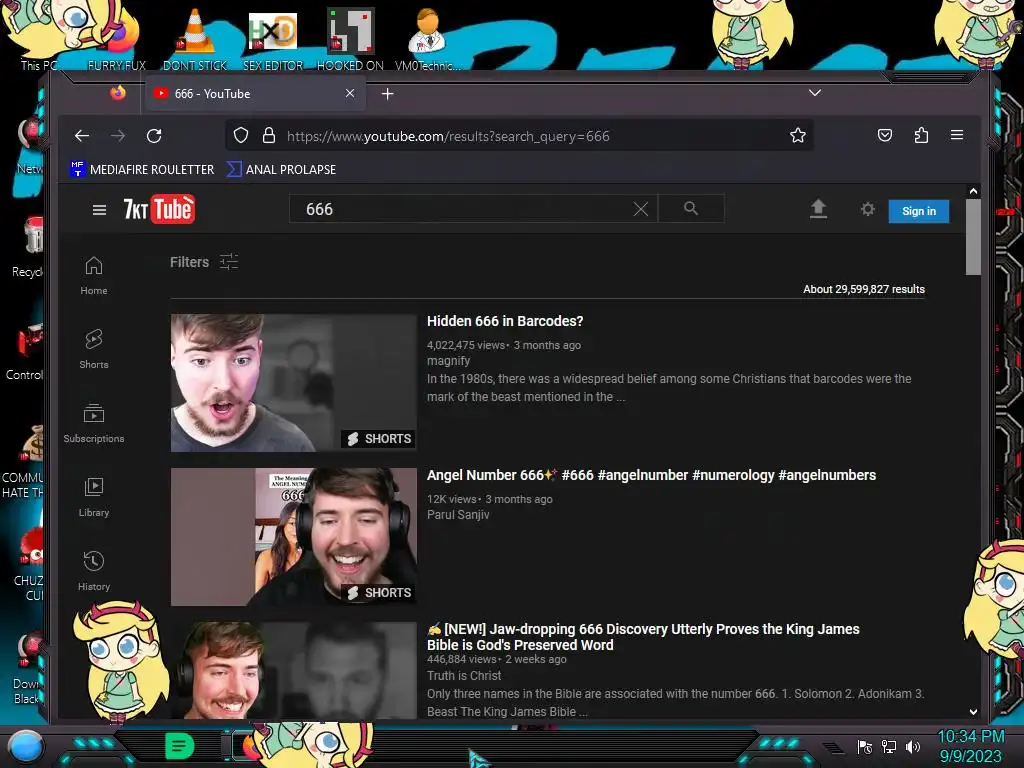Viewport: 1024px width, 768px height.
Task: Open the VLC DONT STICK desktop shortcut
Action: (x=195, y=39)
